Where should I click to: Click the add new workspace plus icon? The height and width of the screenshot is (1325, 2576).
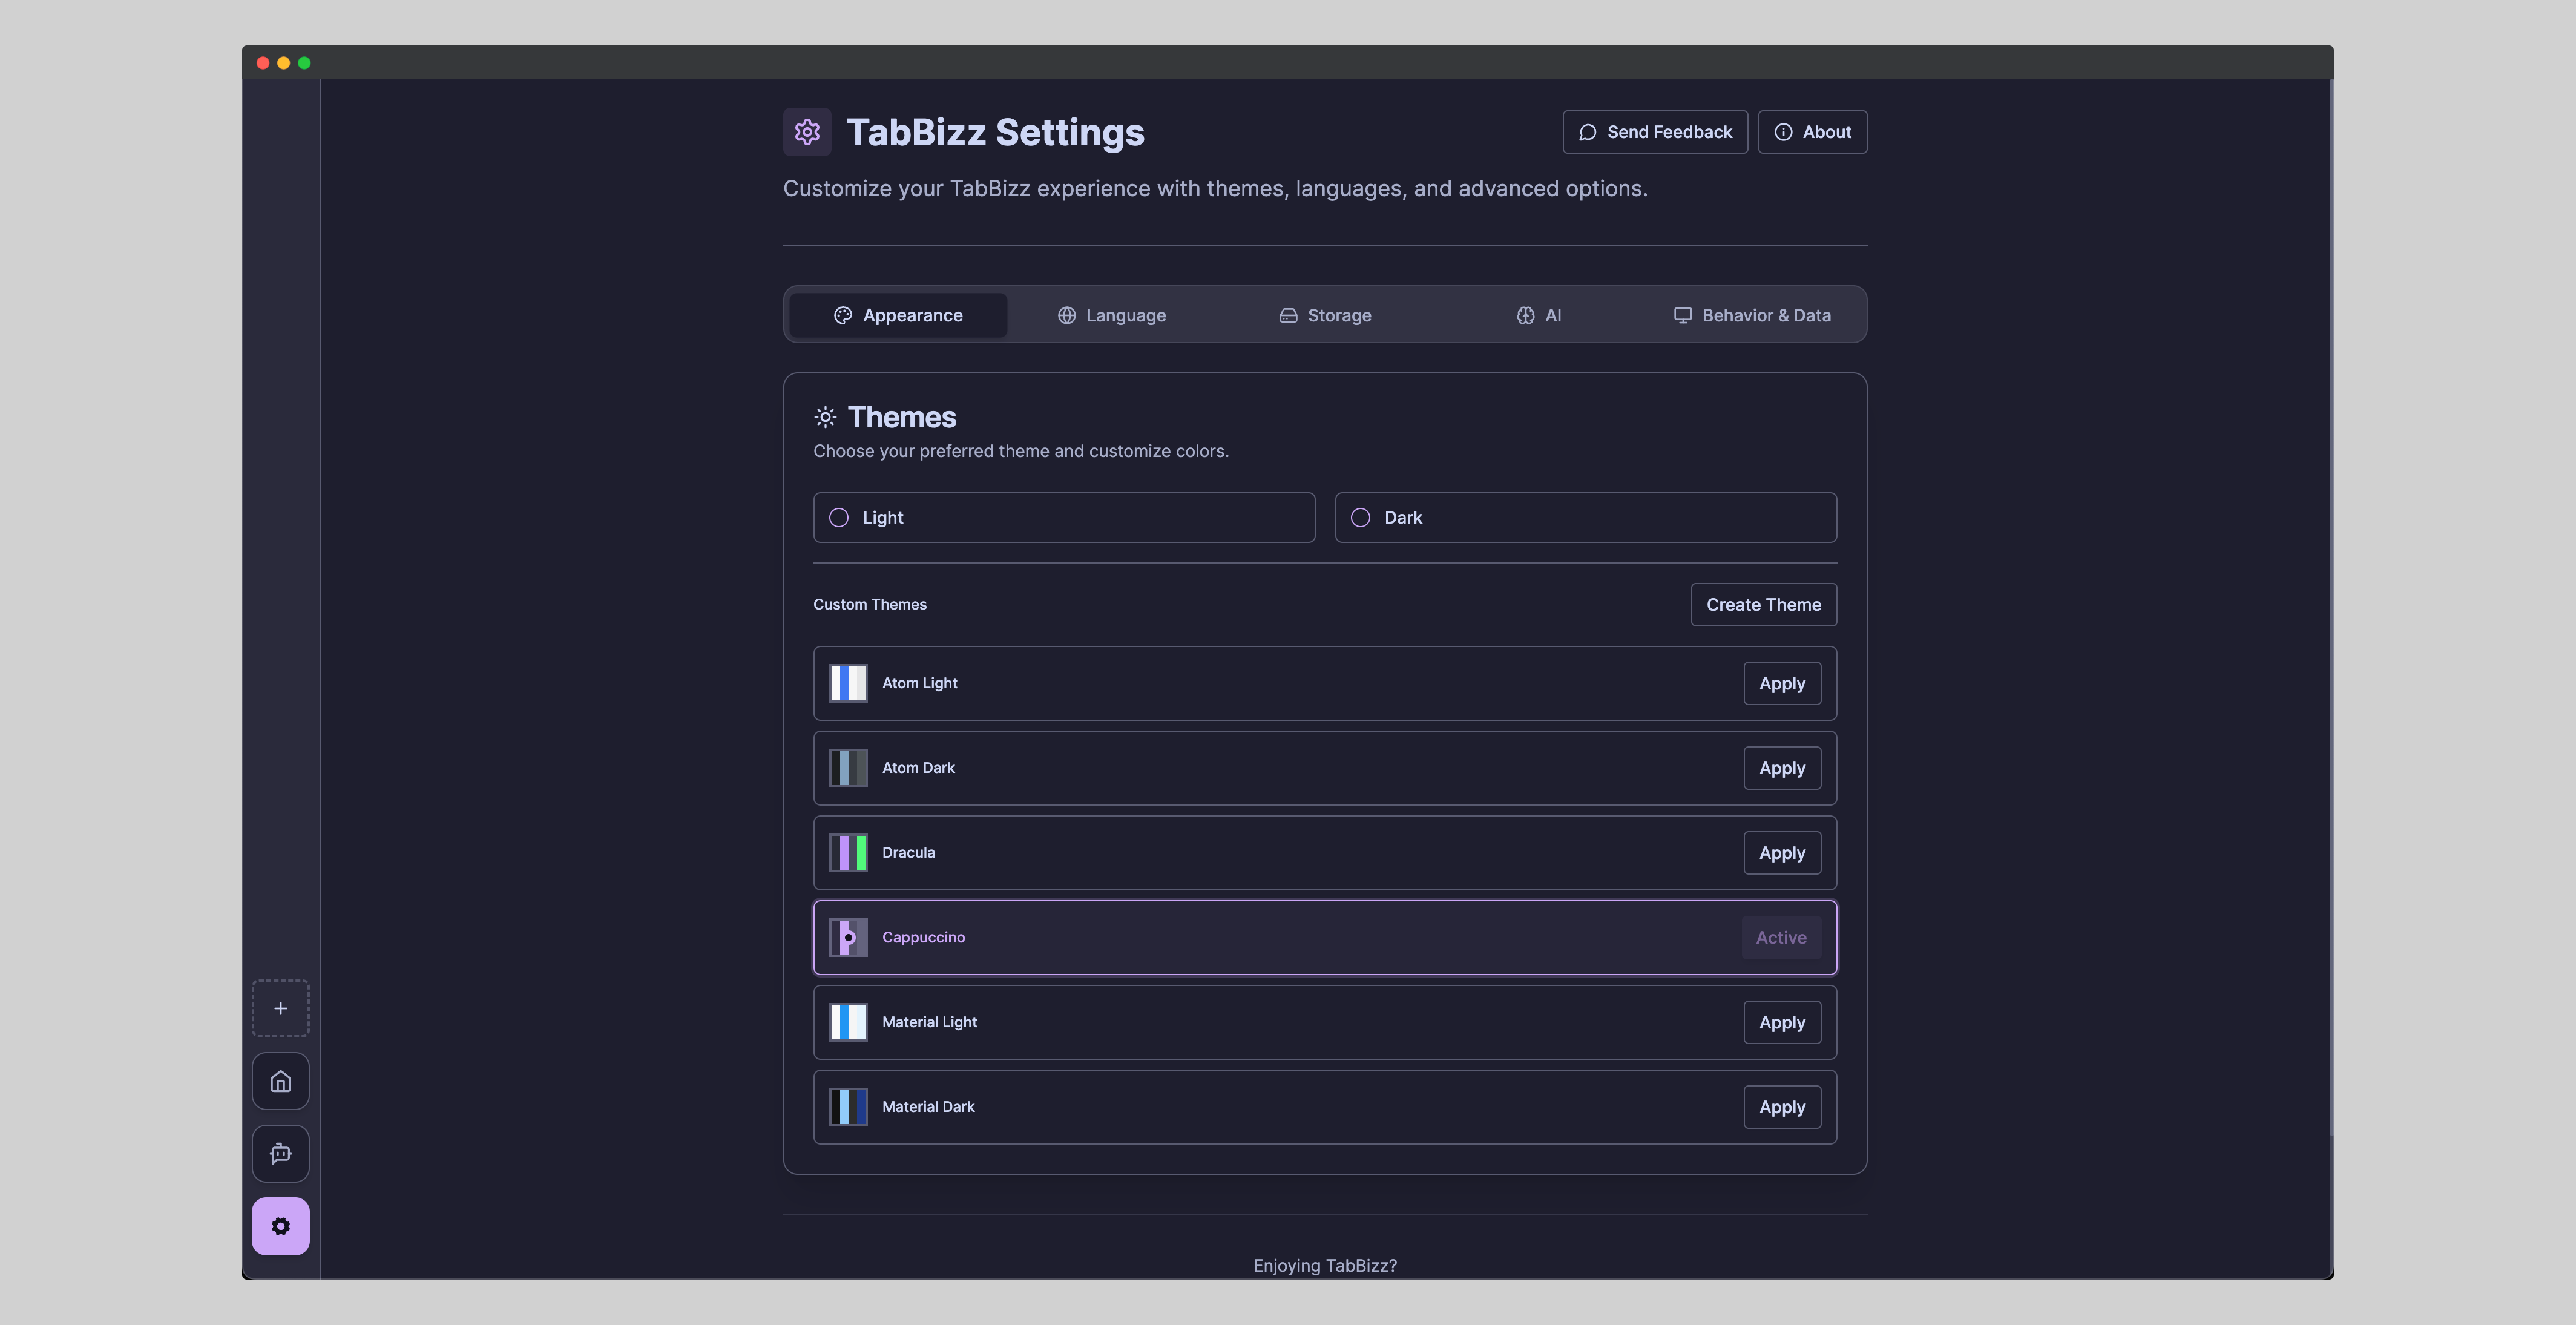pos(280,1008)
